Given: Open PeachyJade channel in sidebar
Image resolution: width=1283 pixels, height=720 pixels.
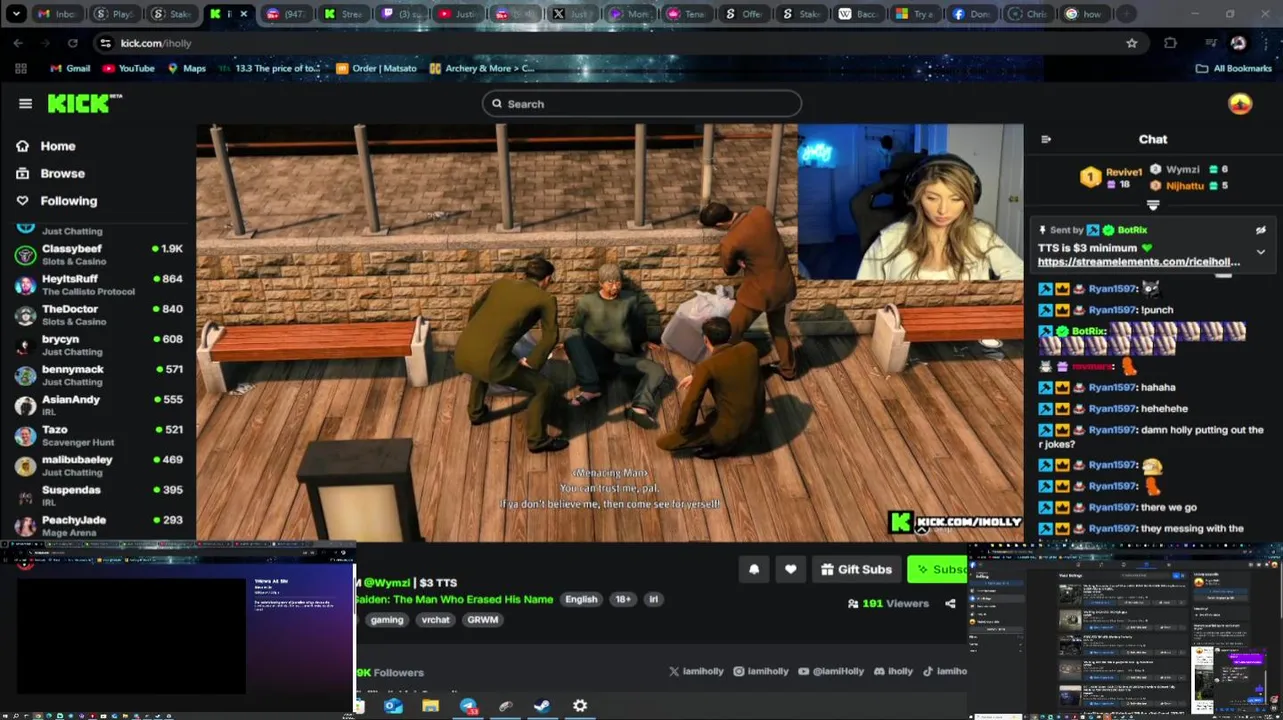Looking at the screenshot, I should tap(98, 525).
